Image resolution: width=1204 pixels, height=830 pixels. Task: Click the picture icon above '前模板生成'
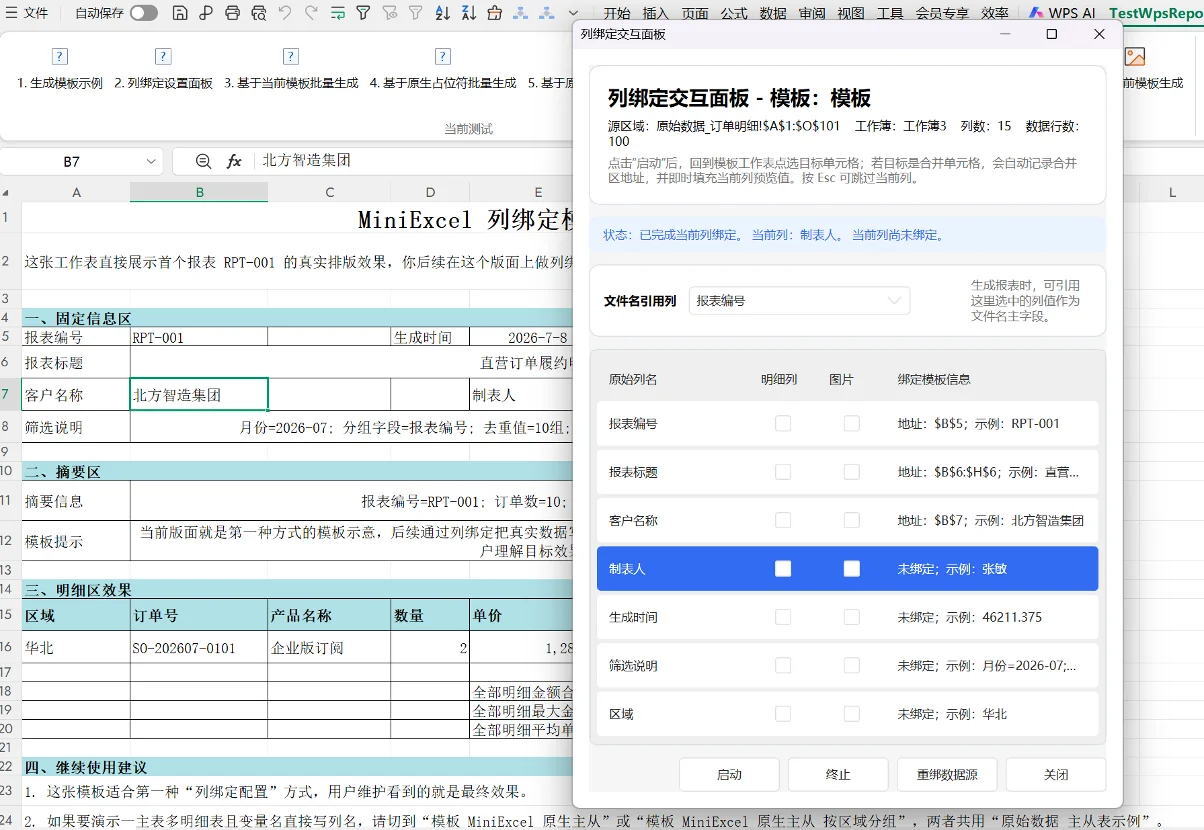tap(1135, 57)
